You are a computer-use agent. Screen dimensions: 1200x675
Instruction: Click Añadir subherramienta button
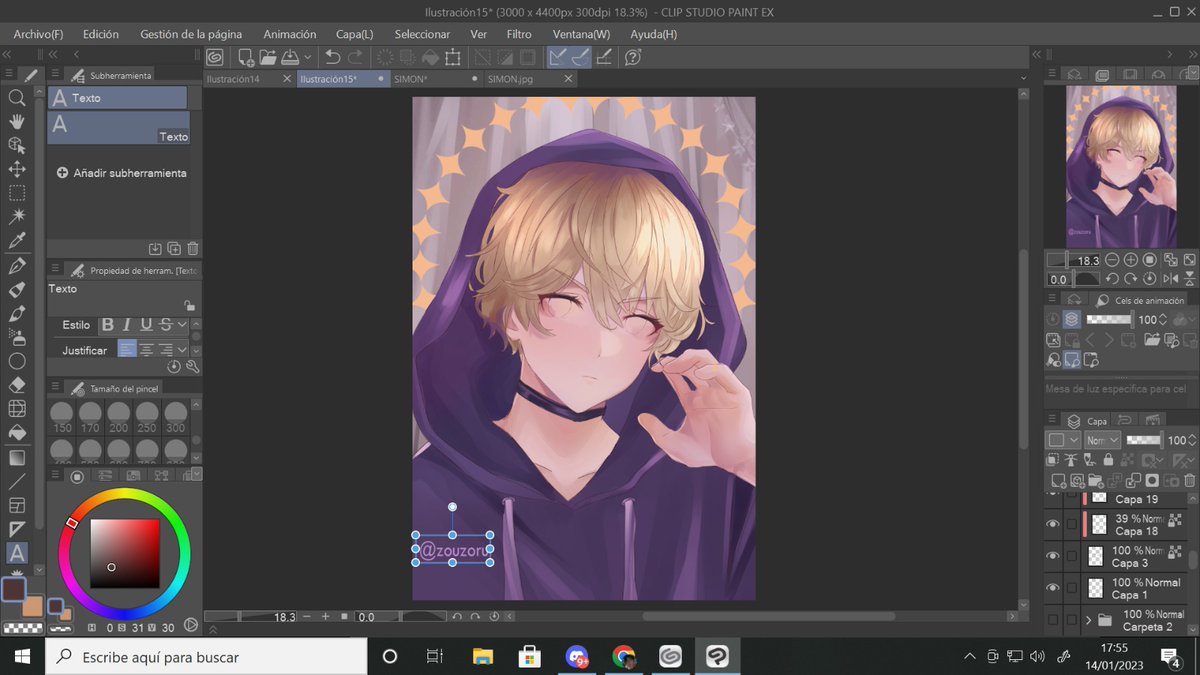pyautogui.click(x=121, y=173)
